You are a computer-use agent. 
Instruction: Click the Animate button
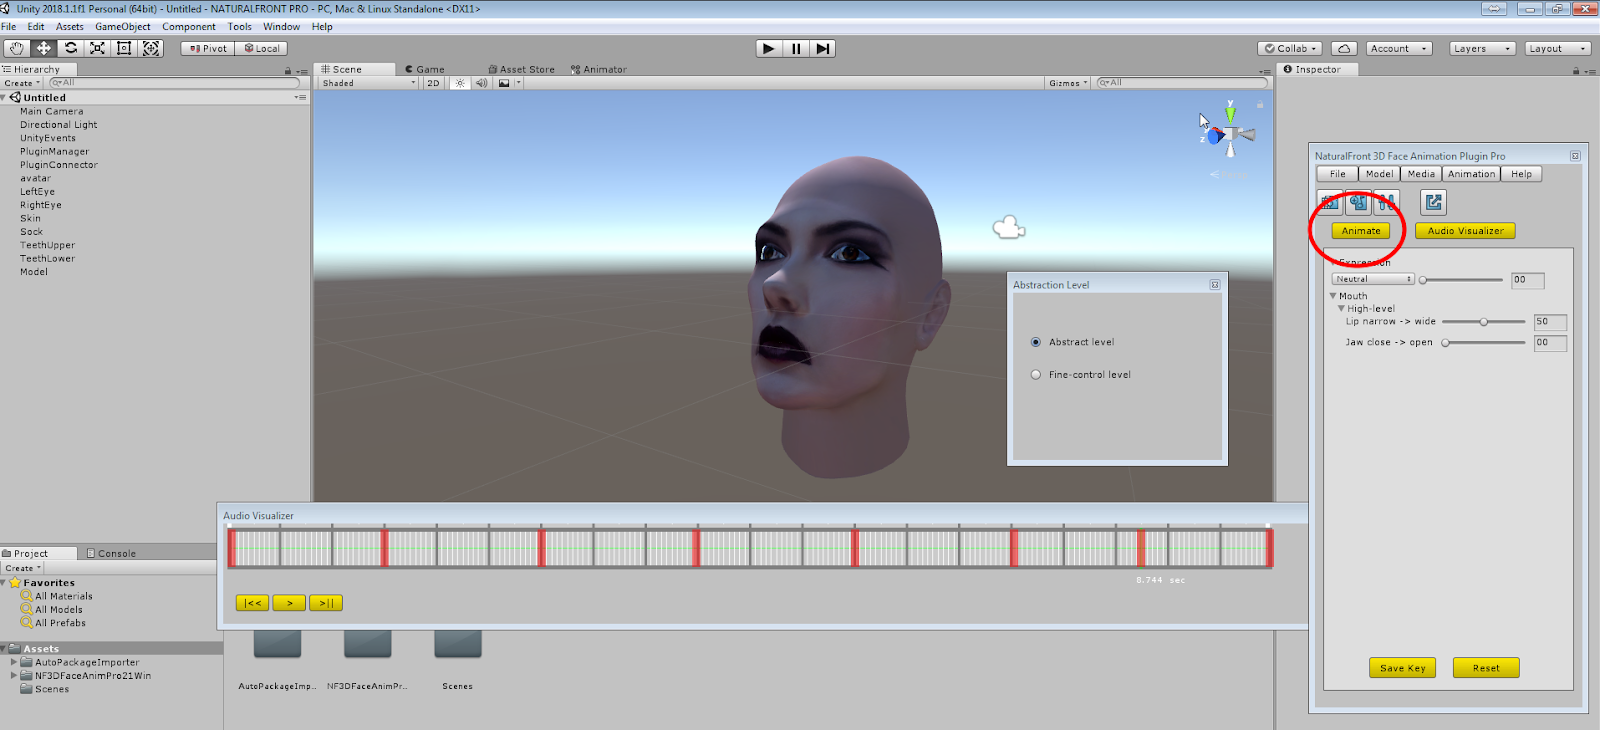[x=1361, y=231]
